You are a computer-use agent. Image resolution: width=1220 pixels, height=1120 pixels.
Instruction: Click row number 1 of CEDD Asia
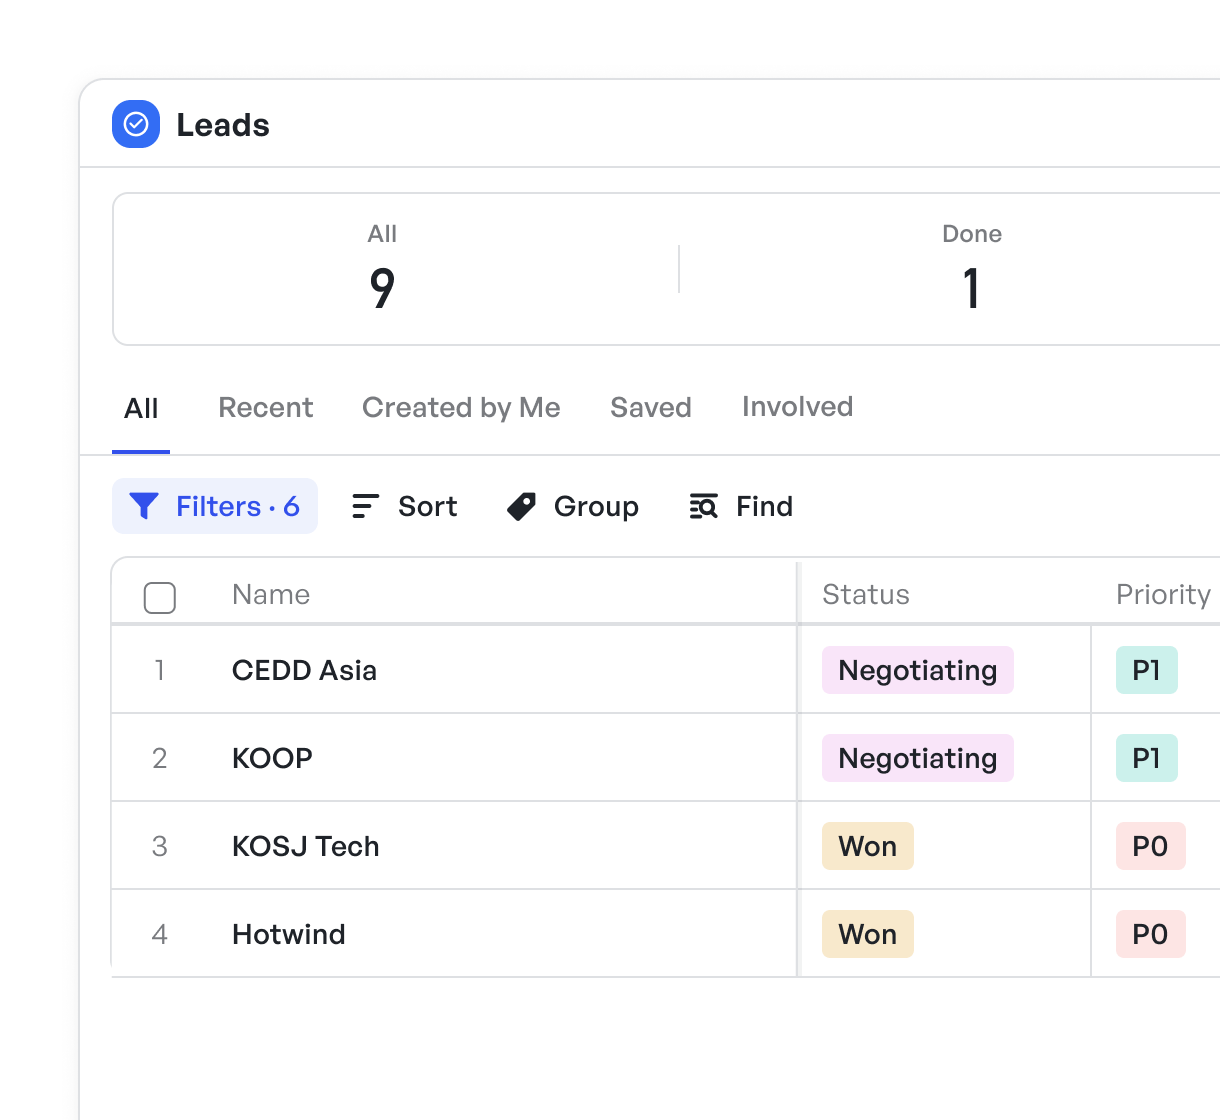coord(160,670)
